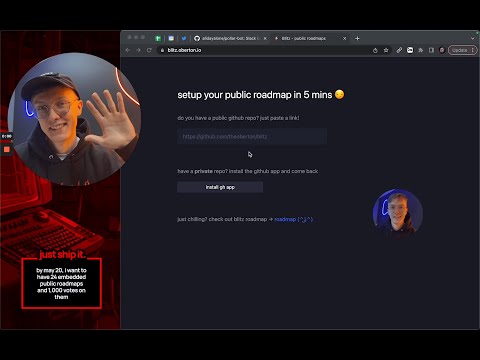Click the red stop recording button
The image size is (480, 360).
7,149
